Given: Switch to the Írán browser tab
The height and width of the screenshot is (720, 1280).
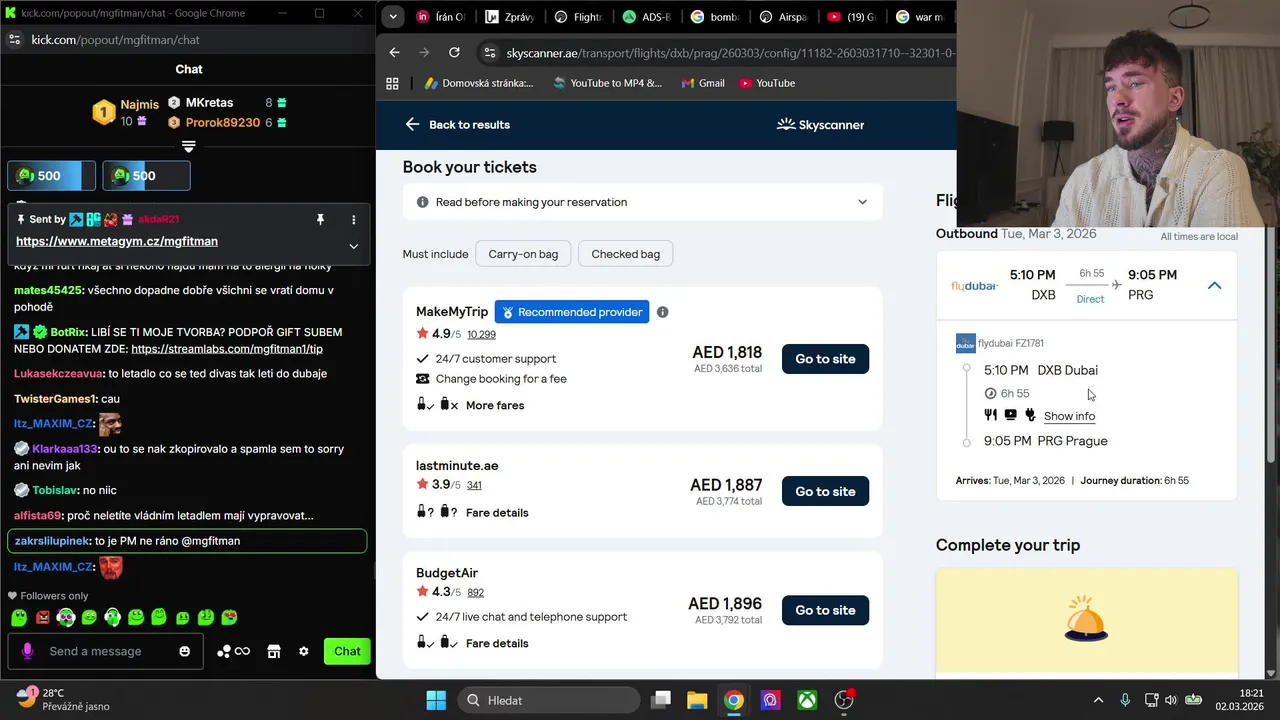Looking at the screenshot, I should click(440, 17).
